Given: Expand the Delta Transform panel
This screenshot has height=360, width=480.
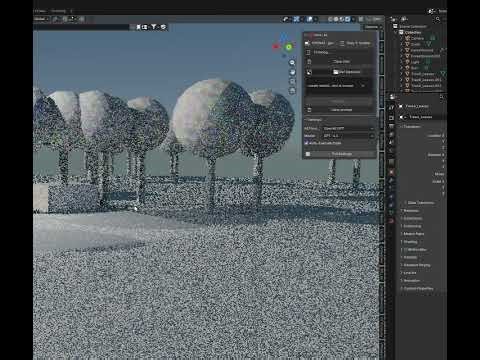Looking at the screenshot, I should (x=421, y=203).
